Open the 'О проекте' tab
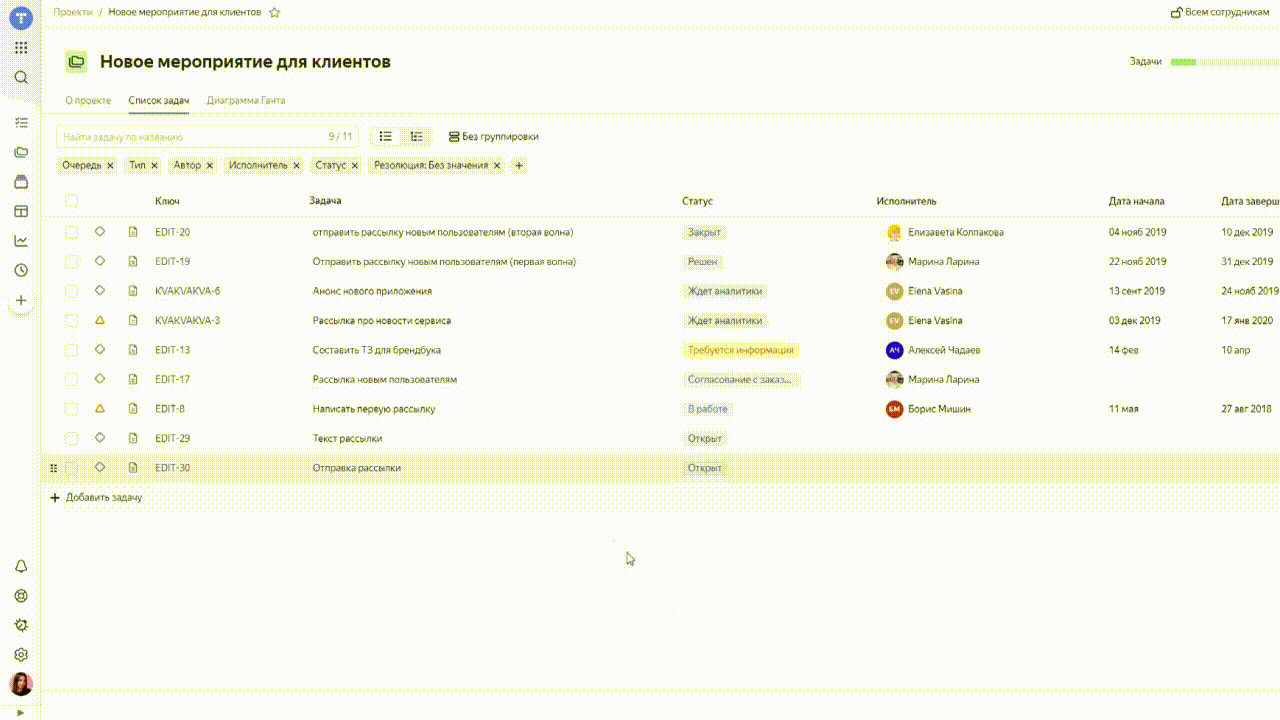Image resolution: width=1280 pixels, height=720 pixels. (x=88, y=101)
